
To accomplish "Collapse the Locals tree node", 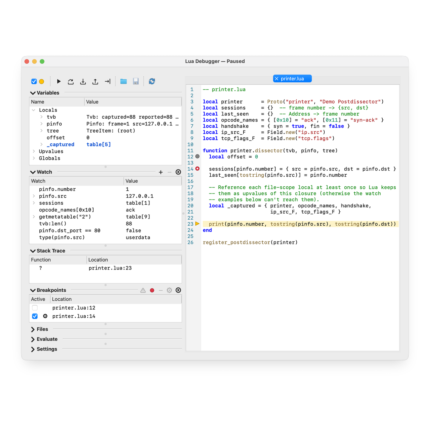I will pos(34,110).
